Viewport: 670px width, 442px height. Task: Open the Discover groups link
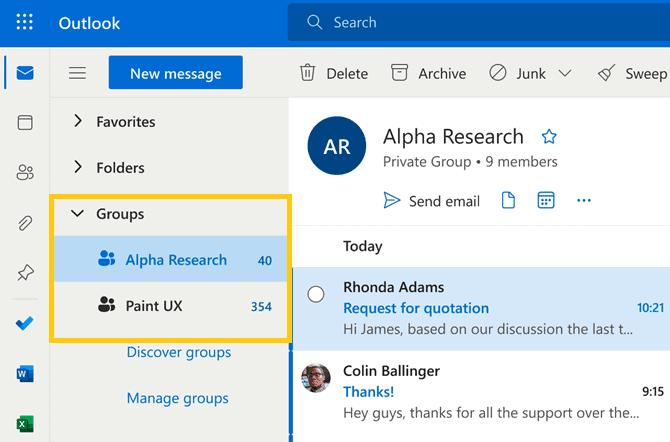coord(179,352)
